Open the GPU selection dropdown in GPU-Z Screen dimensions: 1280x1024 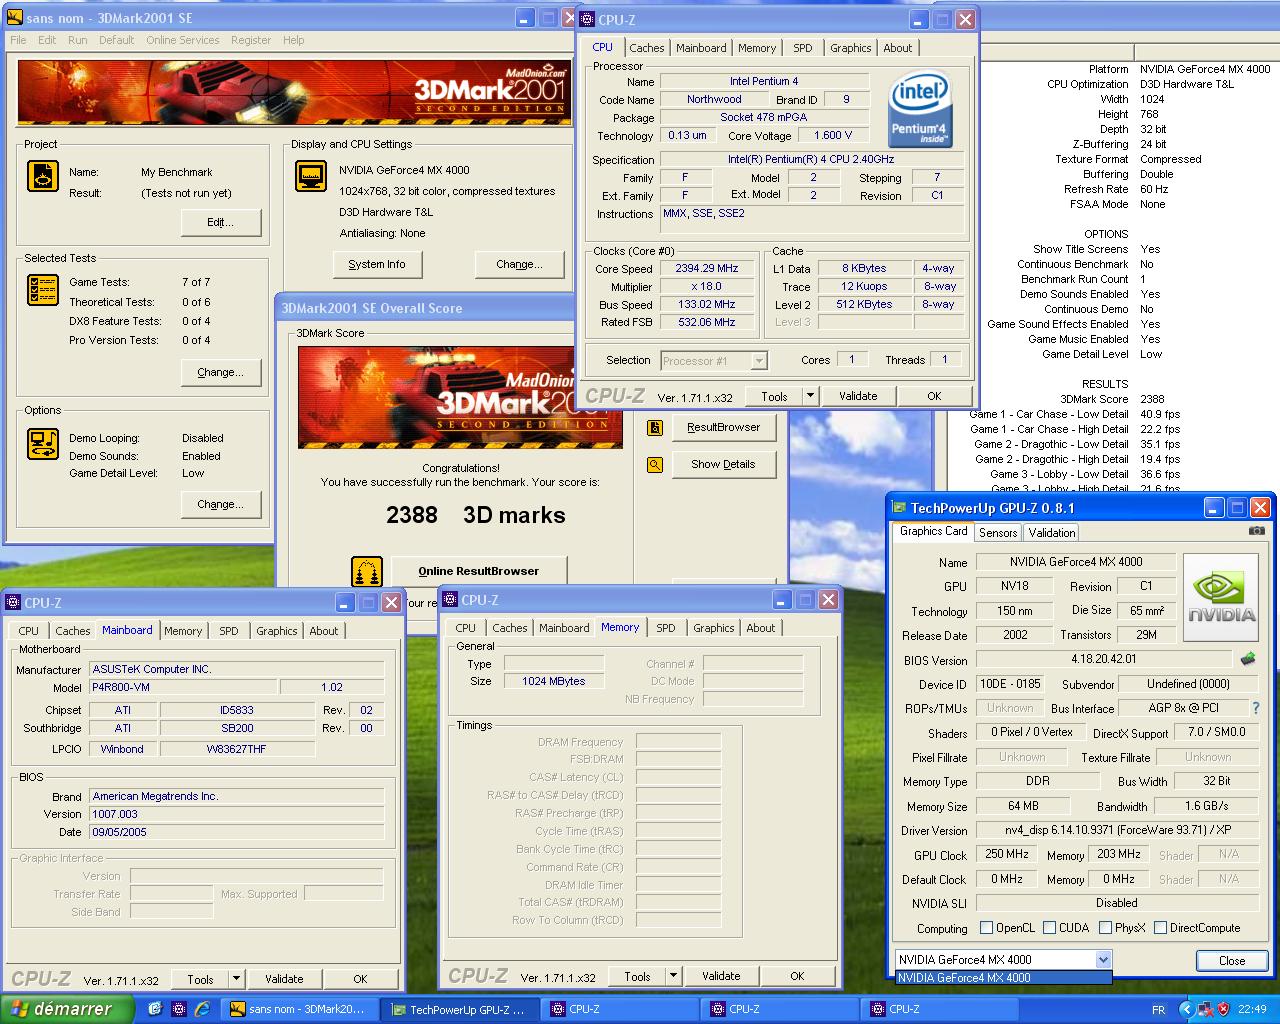(x=1103, y=960)
